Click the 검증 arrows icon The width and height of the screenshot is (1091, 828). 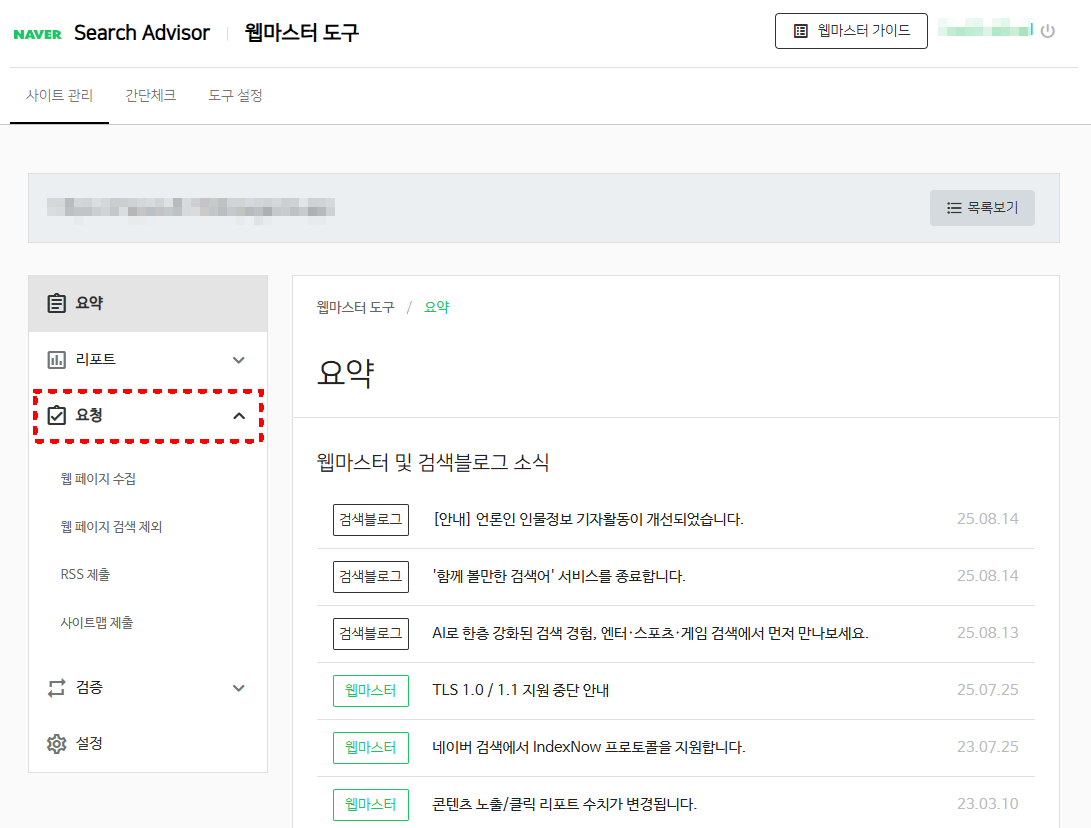[x=56, y=688]
